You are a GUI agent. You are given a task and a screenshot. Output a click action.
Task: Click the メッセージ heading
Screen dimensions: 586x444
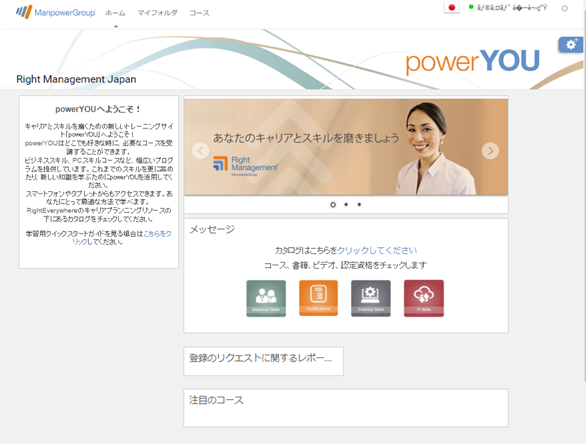tap(212, 229)
